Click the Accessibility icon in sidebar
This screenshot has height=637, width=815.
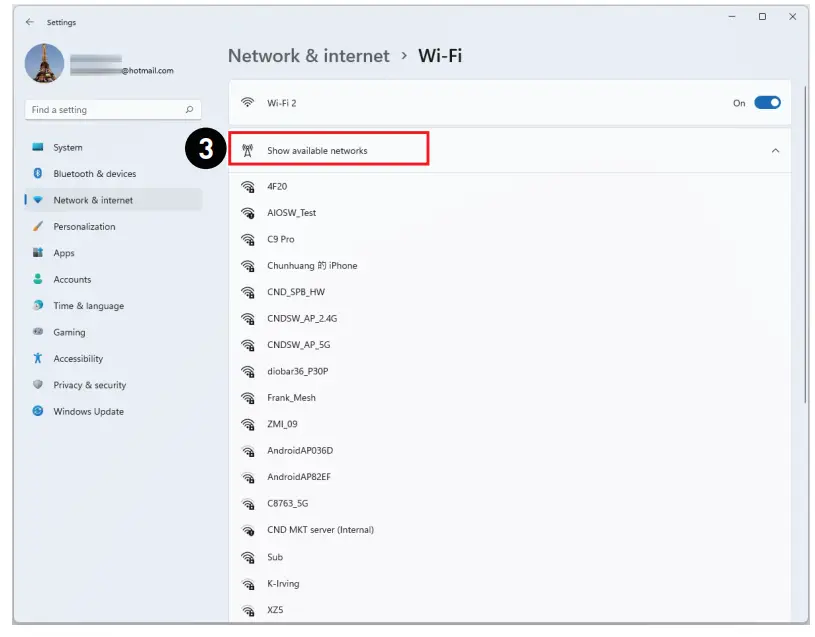point(39,359)
